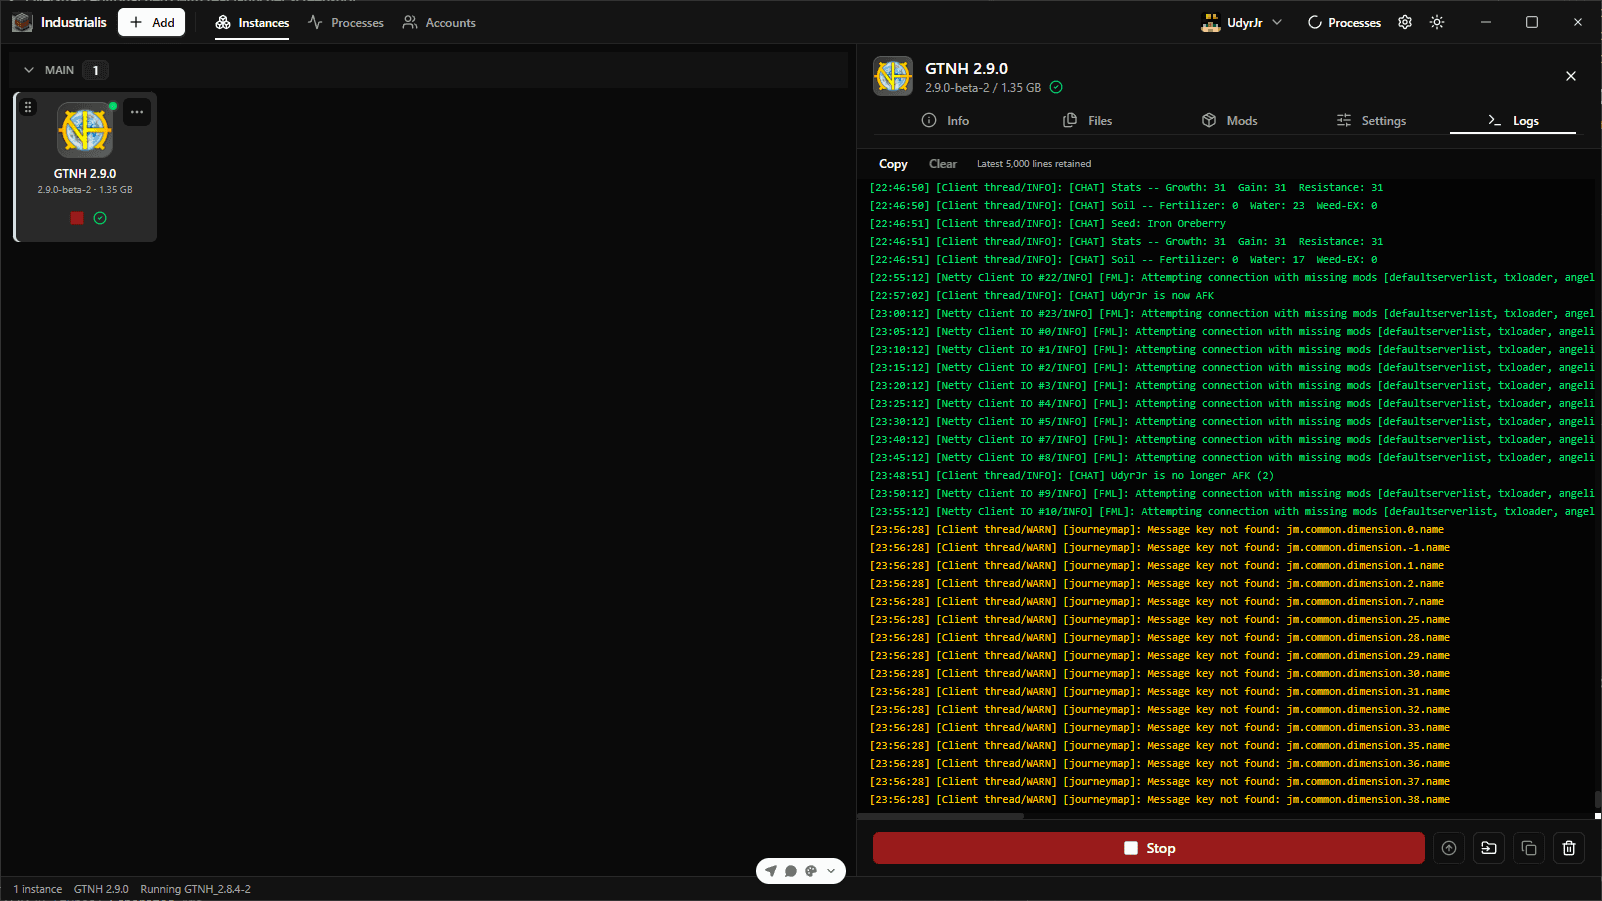Collapse the MAIN instance group
Screen dimensions: 1602x901
(29, 70)
